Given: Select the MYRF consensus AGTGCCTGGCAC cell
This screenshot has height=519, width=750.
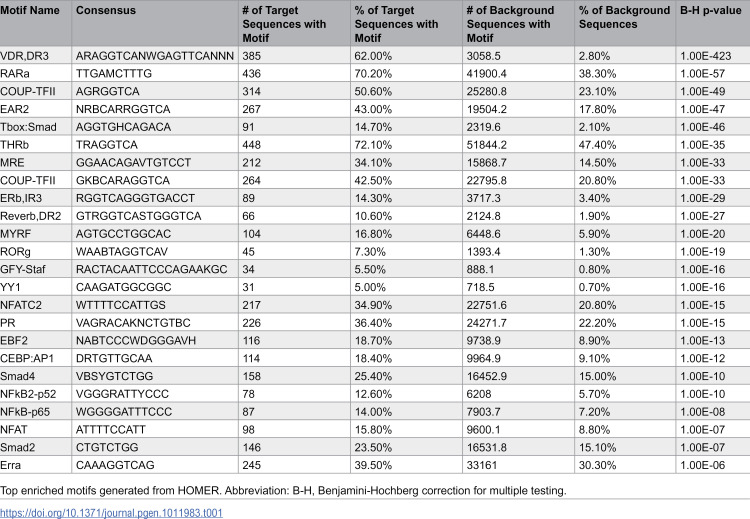Looking at the screenshot, I should [x=155, y=233].
